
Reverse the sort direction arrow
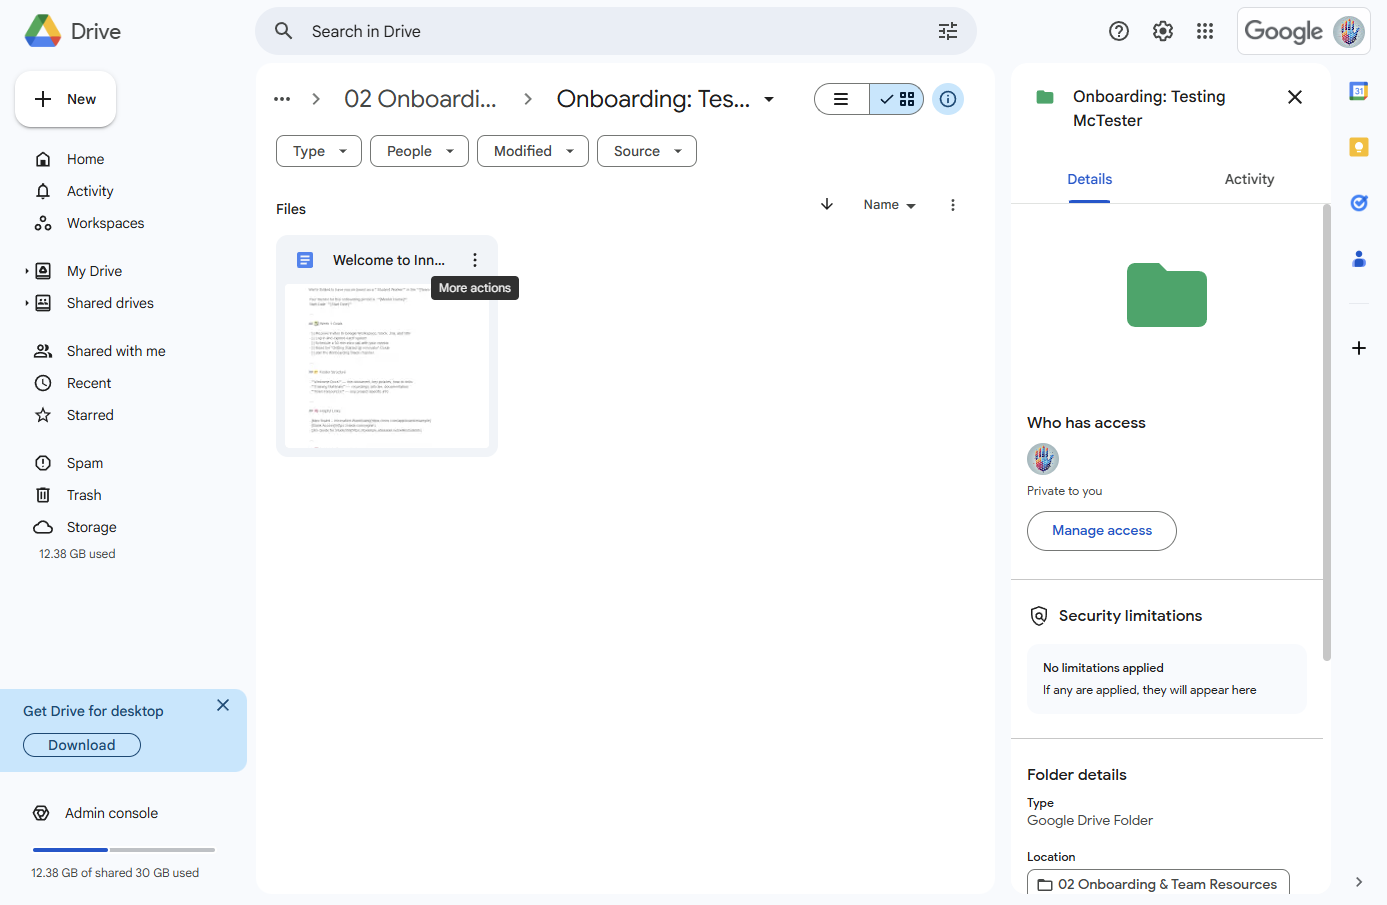click(826, 204)
